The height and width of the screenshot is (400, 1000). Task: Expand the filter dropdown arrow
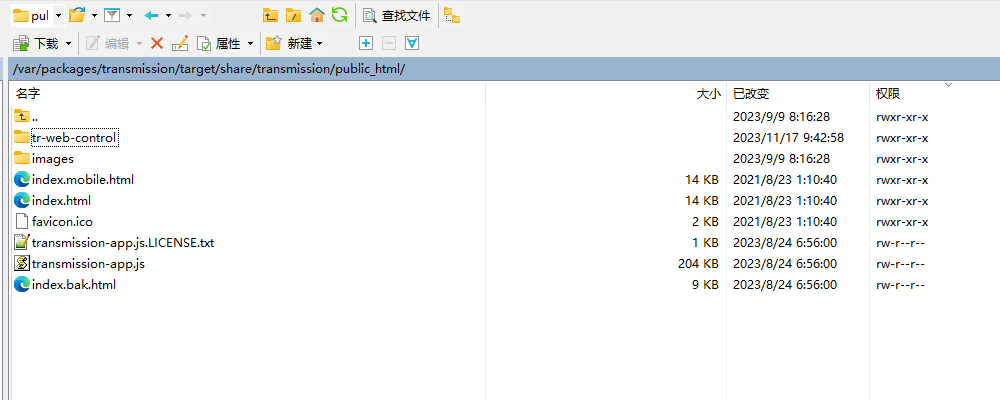tap(129, 15)
